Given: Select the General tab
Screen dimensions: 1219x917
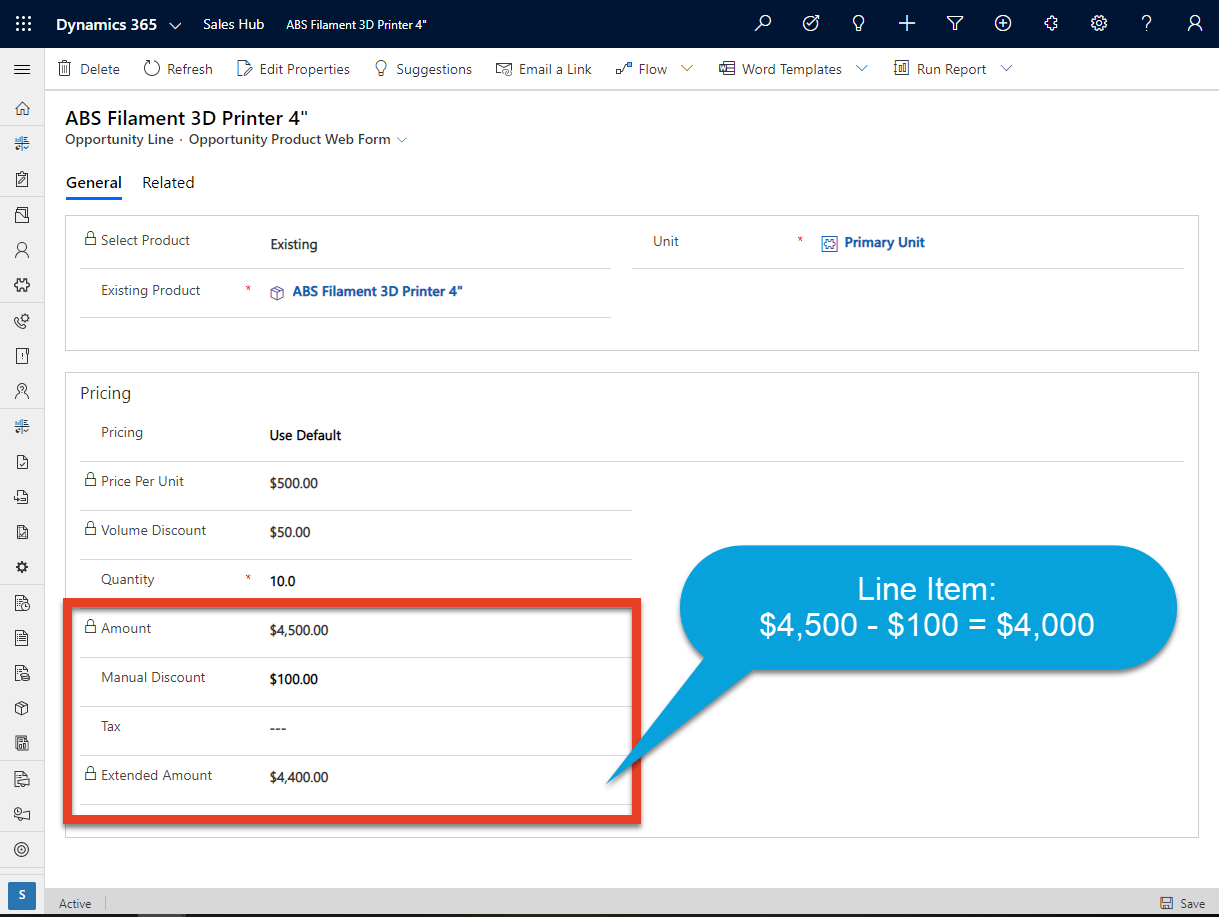Looking at the screenshot, I should point(93,182).
